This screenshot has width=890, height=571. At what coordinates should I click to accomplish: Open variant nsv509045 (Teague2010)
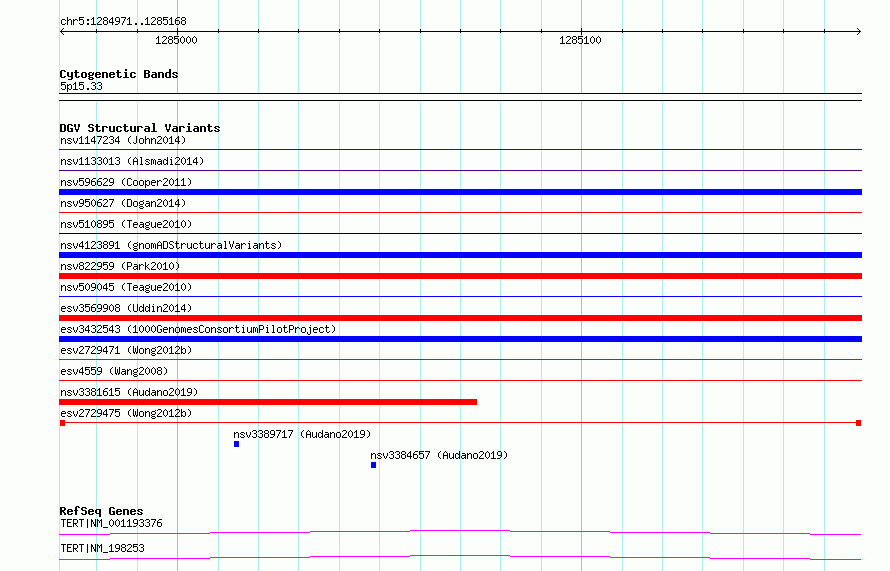pyautogui.click(x=126, y=287)
